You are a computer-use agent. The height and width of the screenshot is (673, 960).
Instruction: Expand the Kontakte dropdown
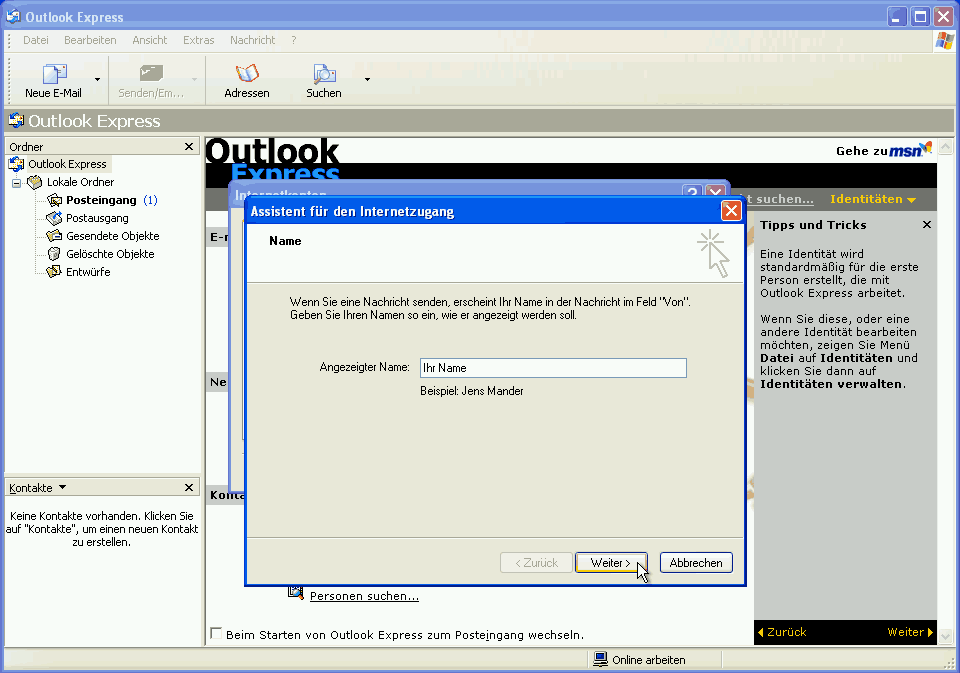[x=60, y=487]
